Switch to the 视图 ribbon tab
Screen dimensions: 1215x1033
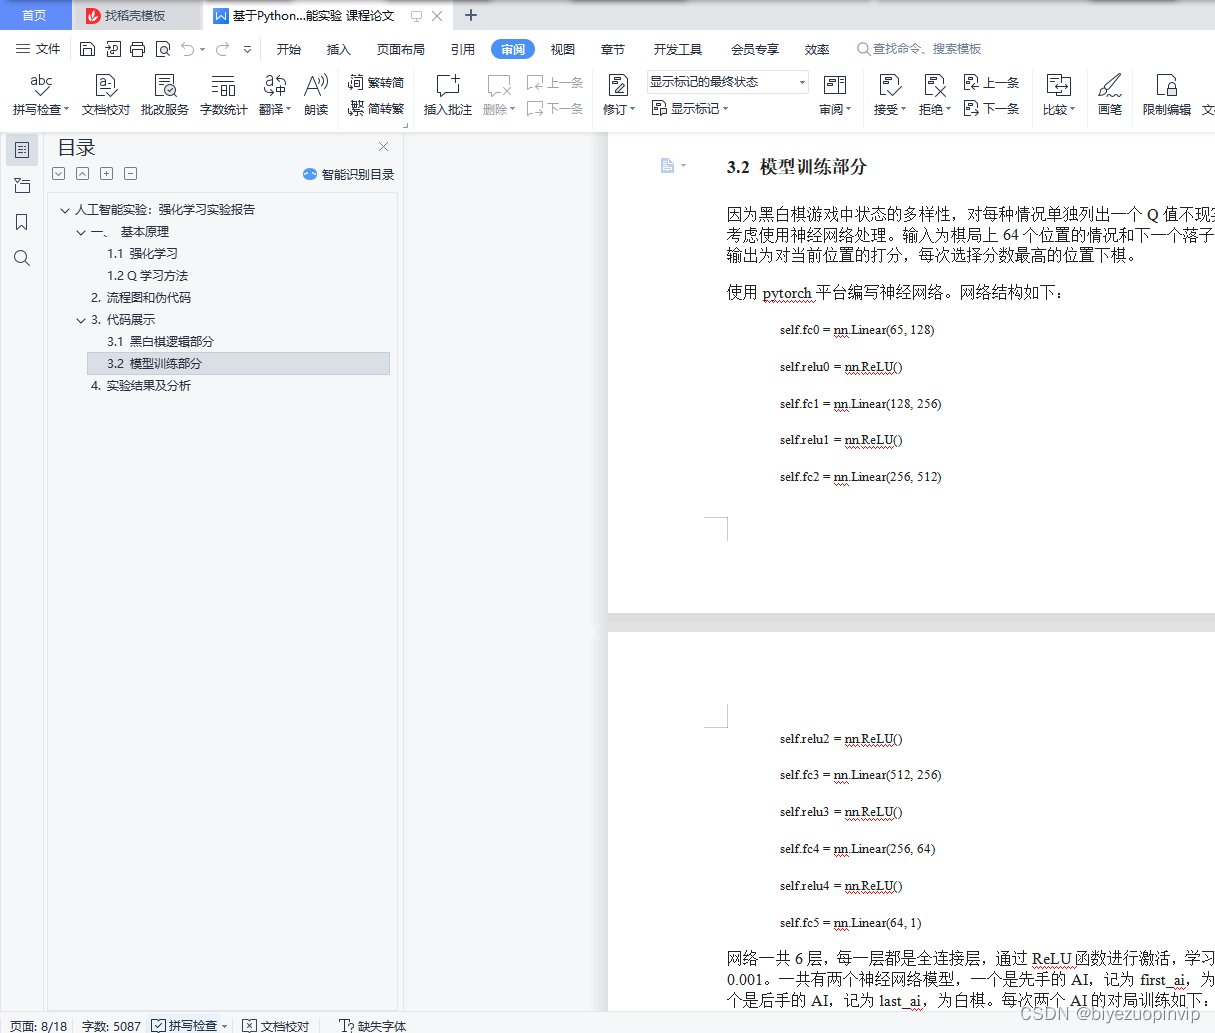[x=562, y=48]
